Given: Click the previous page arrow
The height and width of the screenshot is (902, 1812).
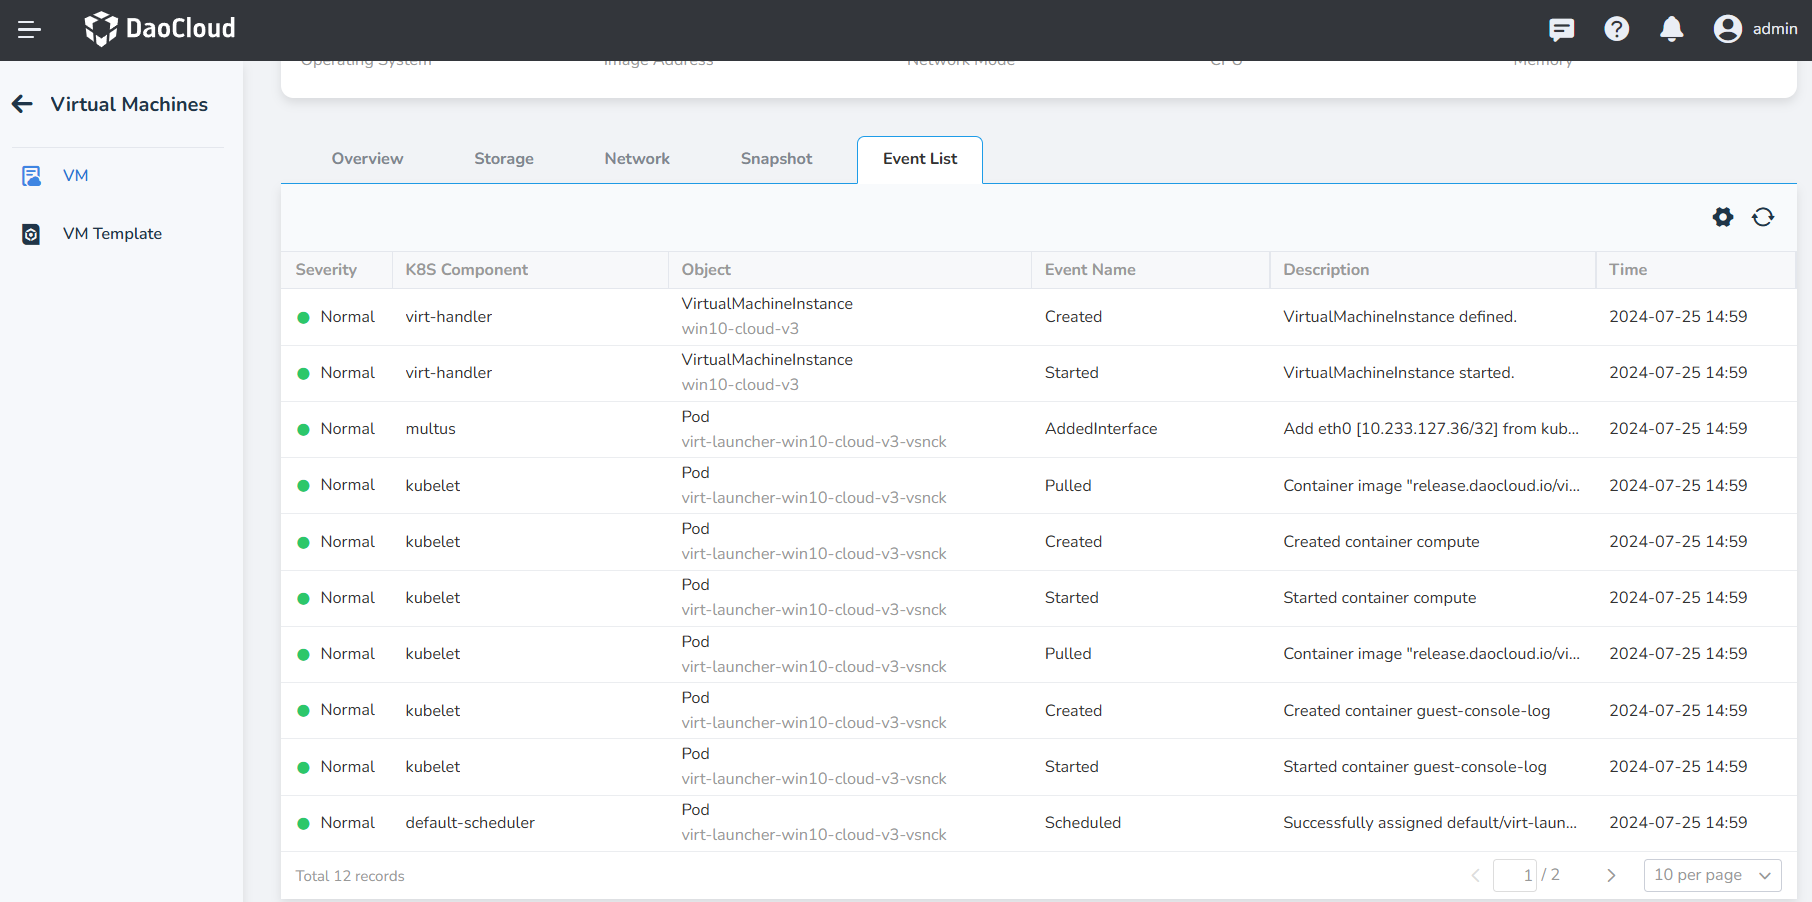Looking at the screenshot, I should click(1475, 875).
